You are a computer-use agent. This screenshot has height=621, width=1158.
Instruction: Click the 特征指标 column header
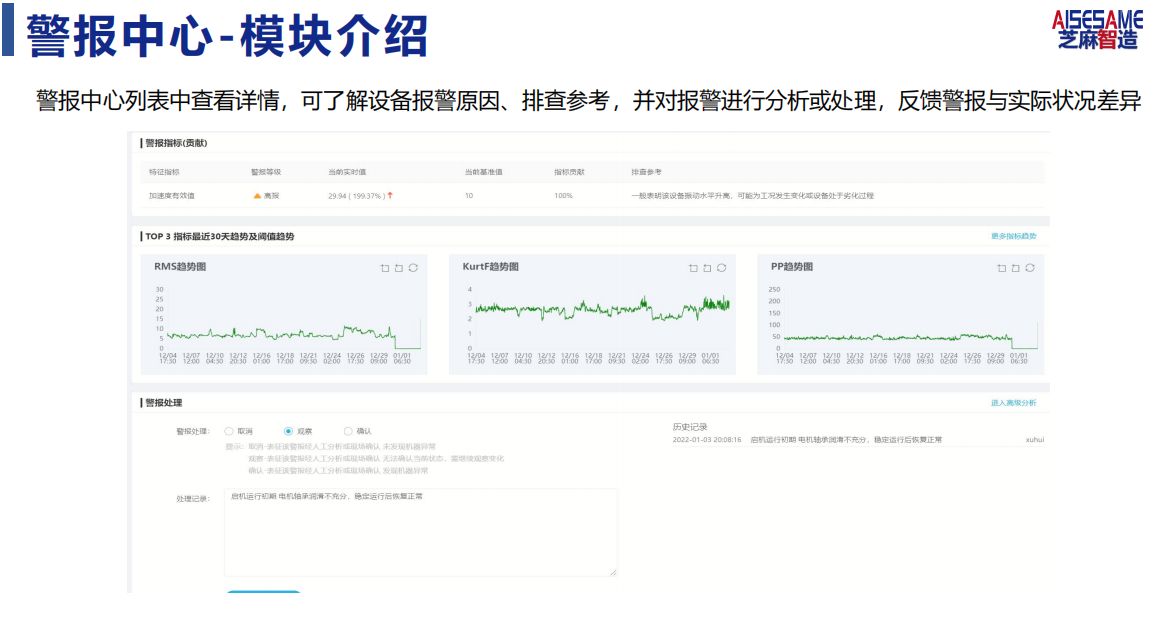click(164, 172)
